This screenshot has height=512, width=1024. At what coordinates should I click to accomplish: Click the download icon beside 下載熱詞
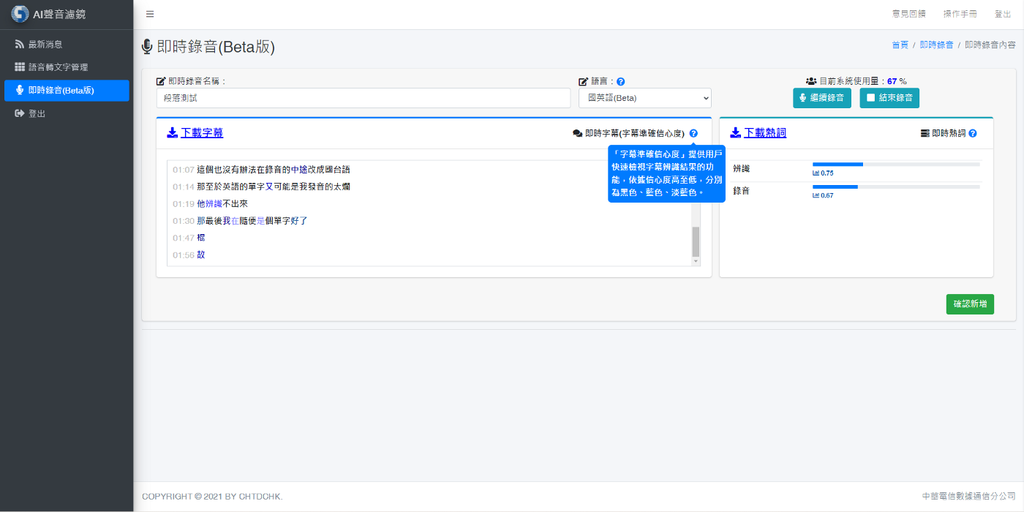pyautogui.click(x=735, y=133)
